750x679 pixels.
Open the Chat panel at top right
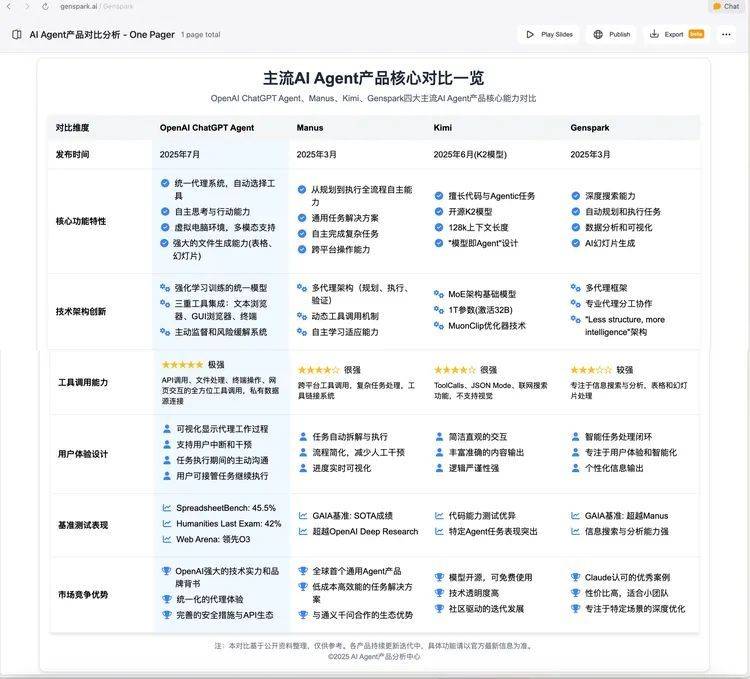(725, 6)
